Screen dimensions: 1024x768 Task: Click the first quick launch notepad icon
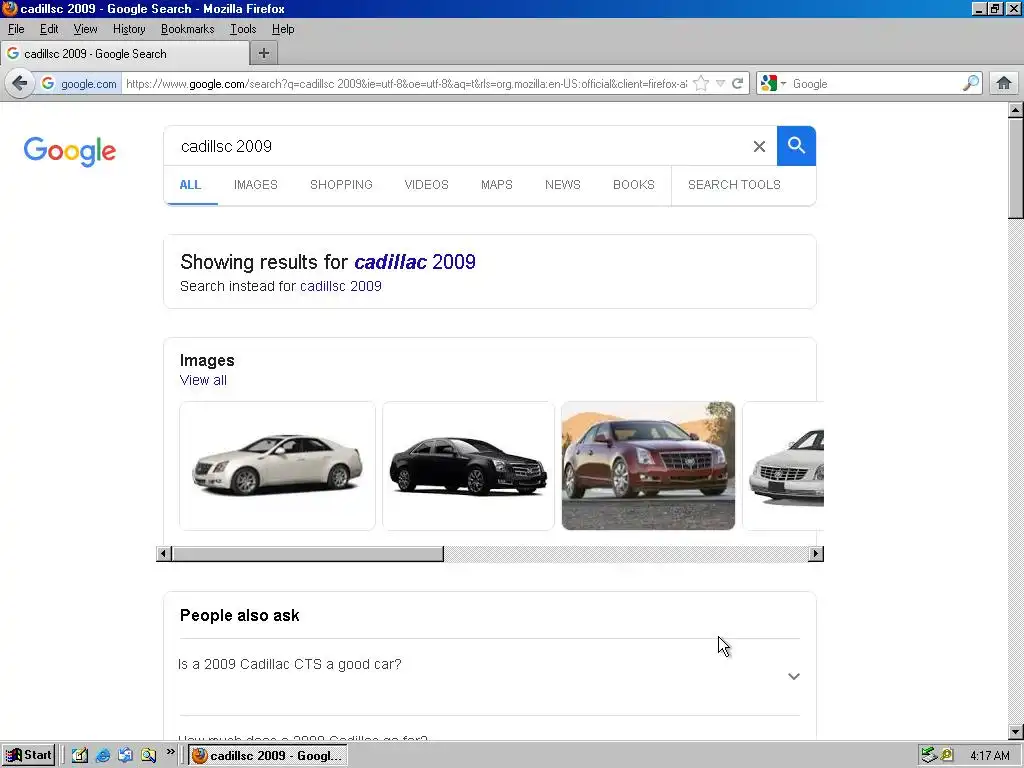(80, 756)
